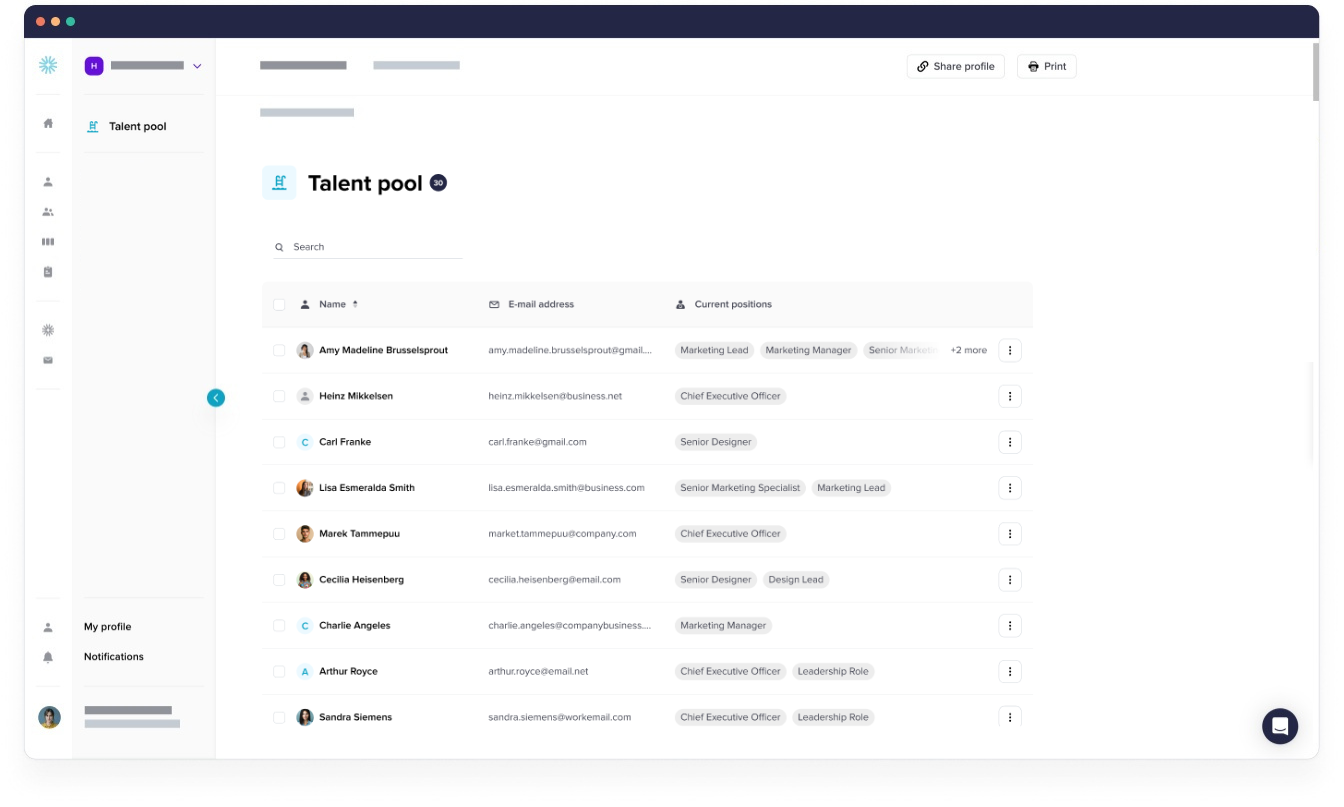This screenshot has width=1344, height=807.
Task: Open the home icon in left rail
Action: (48, 123)
